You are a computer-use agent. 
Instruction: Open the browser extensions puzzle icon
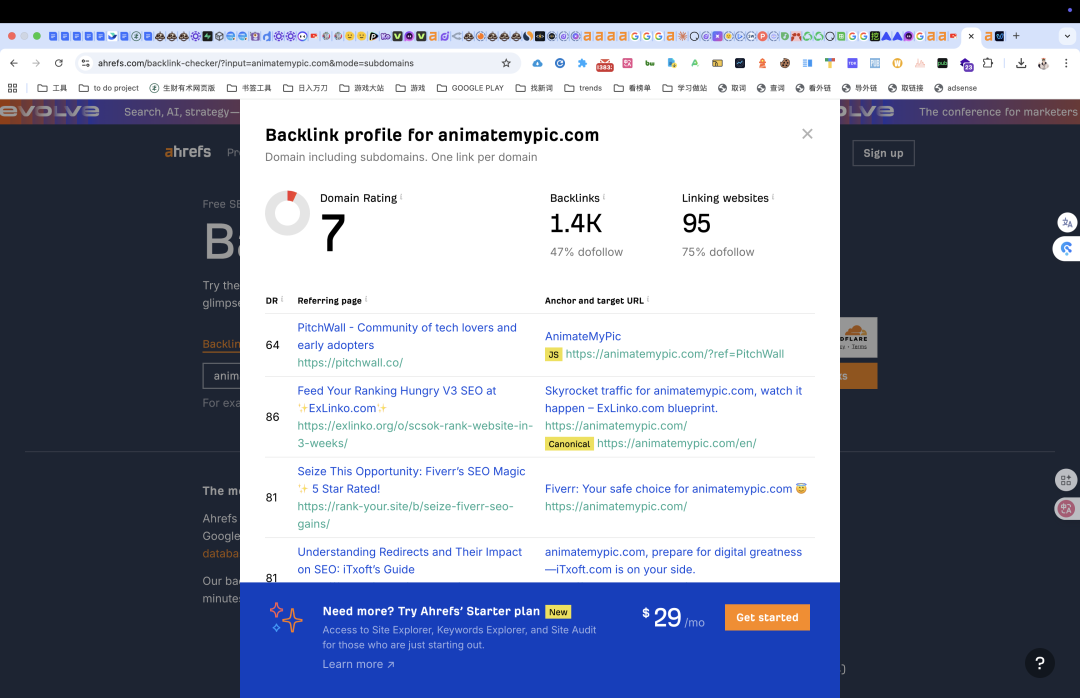pos(988,63)
